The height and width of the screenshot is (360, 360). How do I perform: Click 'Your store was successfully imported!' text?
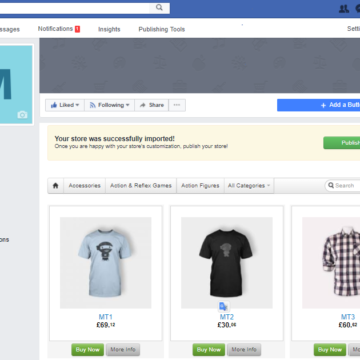point(114,139)
